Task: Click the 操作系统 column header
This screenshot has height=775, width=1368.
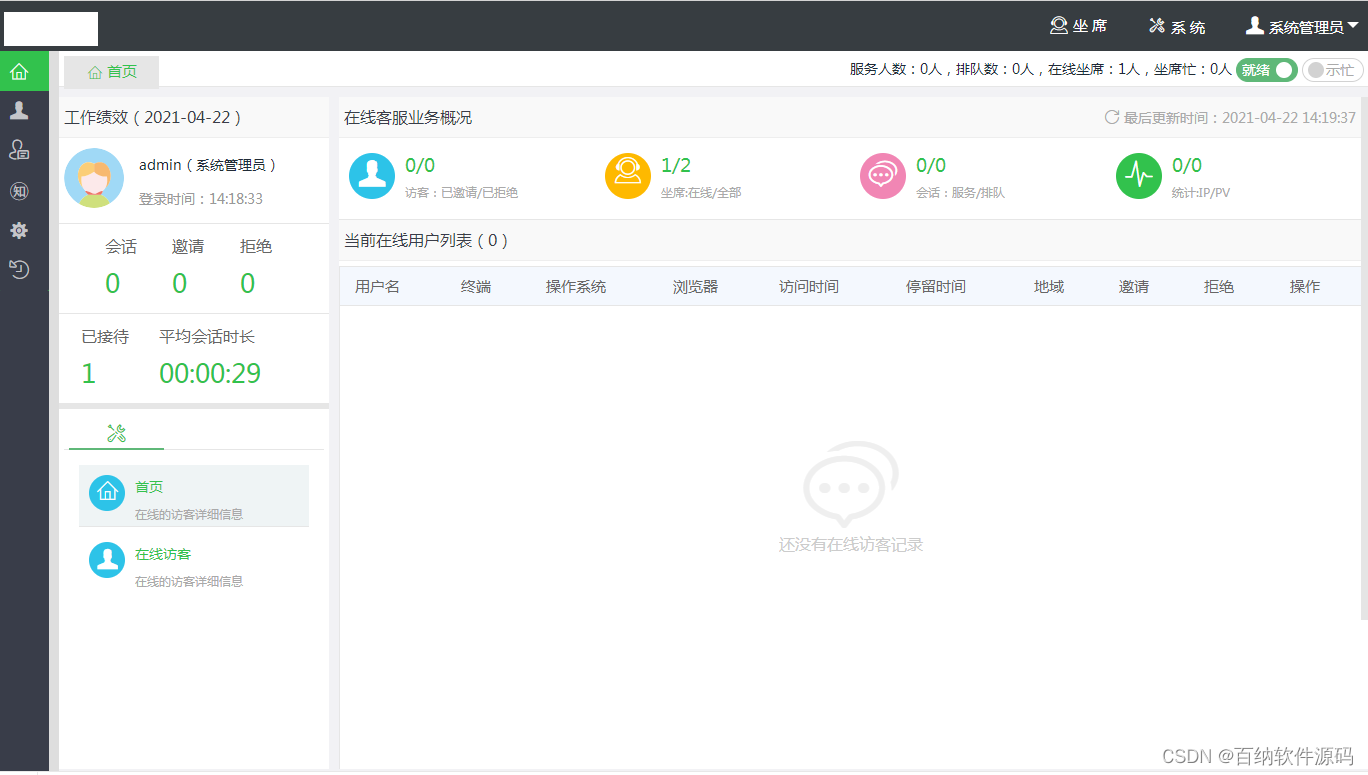Action: click(x=576, y=287)
